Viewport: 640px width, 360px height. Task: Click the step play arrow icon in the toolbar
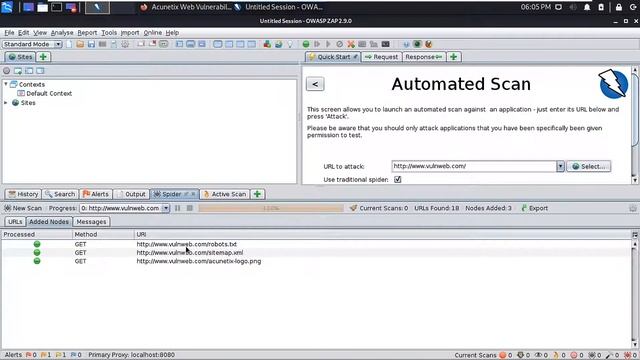pyautogui.click(x=317, y=44)
